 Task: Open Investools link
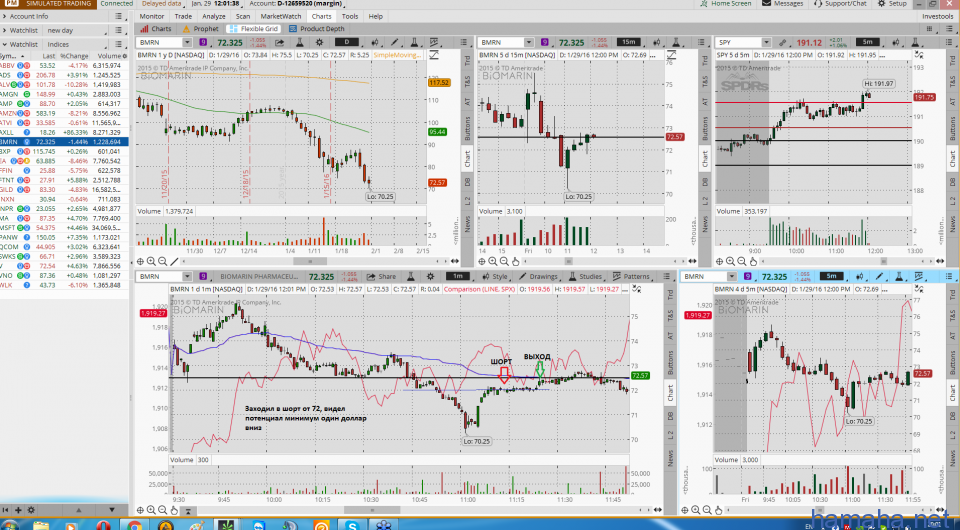(938, 17)
